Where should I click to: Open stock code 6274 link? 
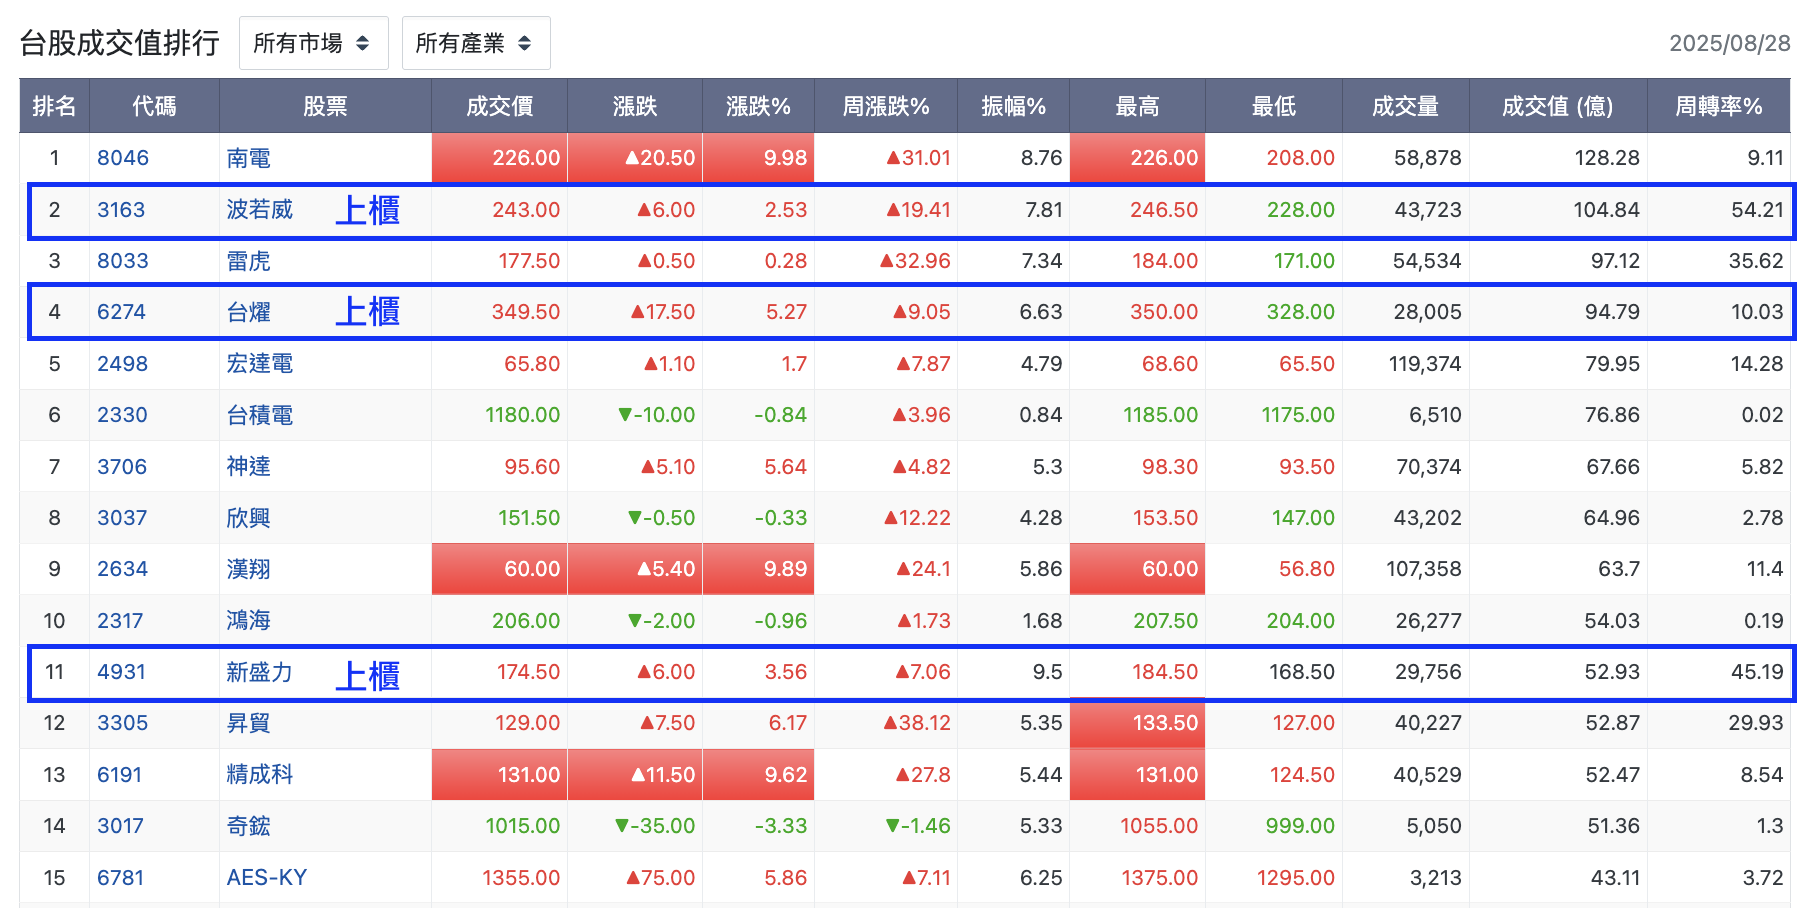tap(121, 312)
